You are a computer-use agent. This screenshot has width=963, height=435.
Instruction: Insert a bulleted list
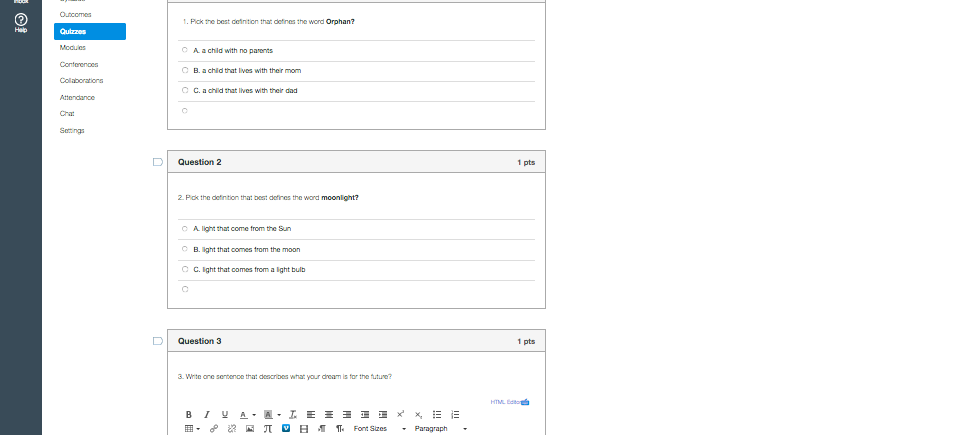point(437,414)
